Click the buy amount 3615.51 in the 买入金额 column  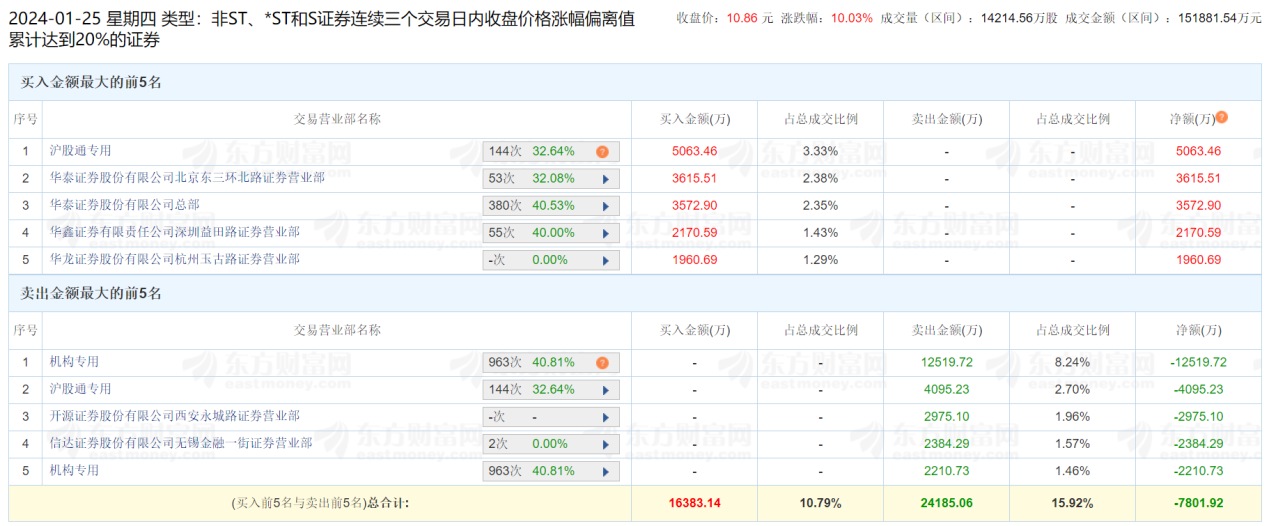click(694, 179)
